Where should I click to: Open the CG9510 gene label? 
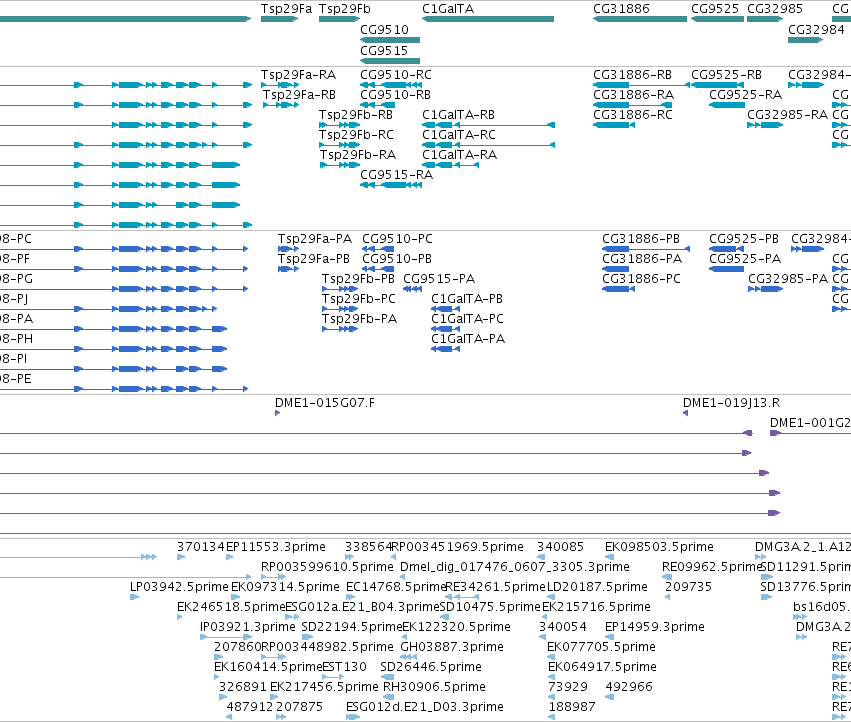(x=384, y=30)
